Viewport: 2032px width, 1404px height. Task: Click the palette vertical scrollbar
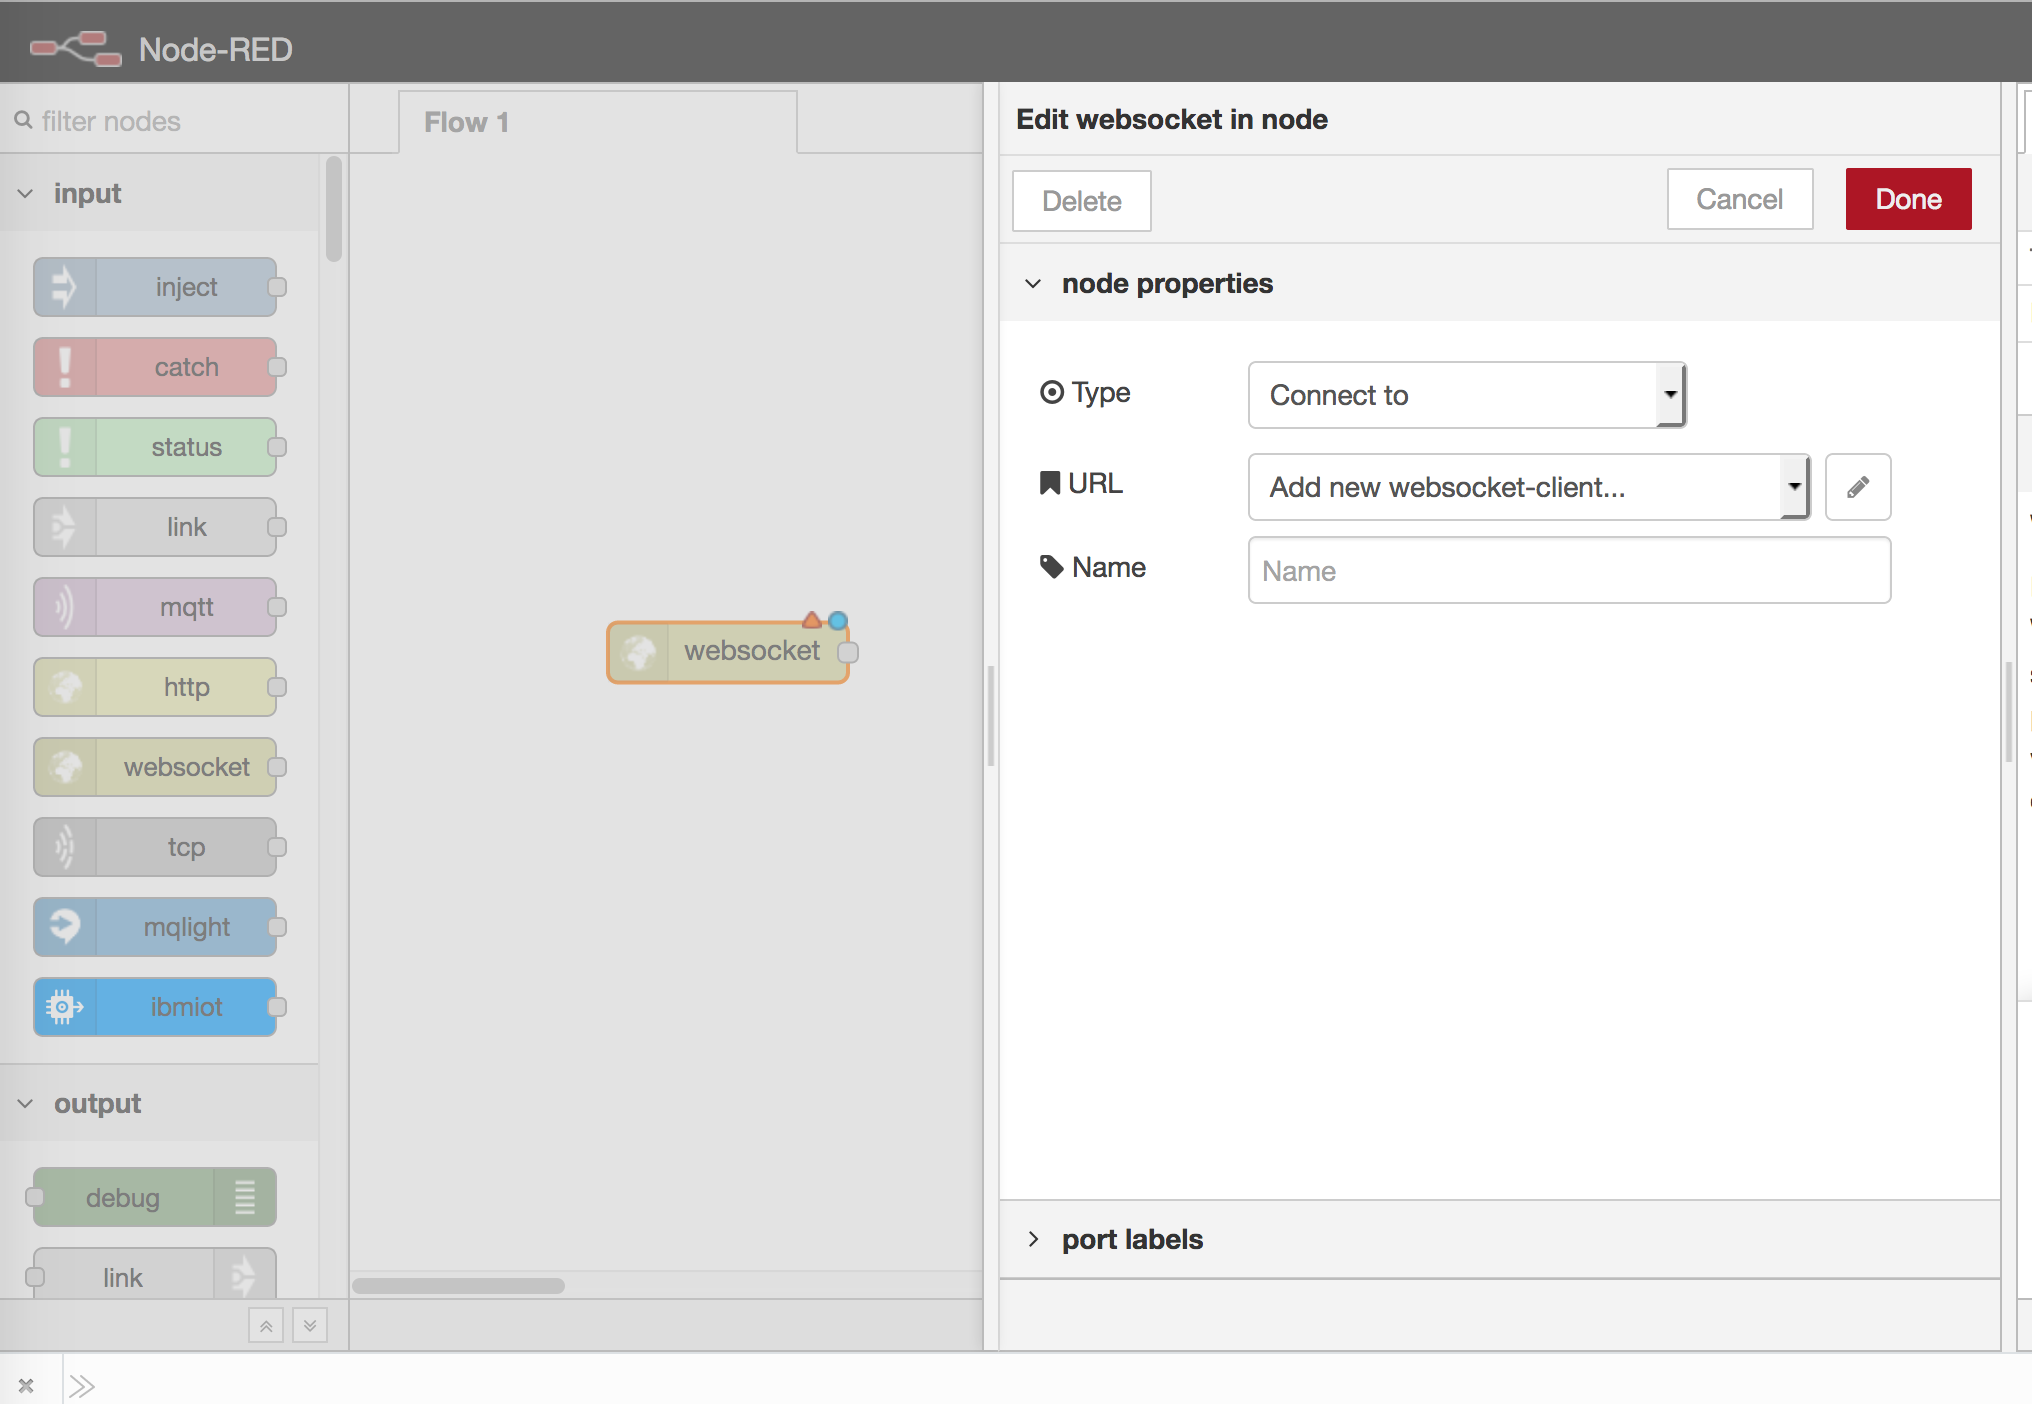(334, 210)
